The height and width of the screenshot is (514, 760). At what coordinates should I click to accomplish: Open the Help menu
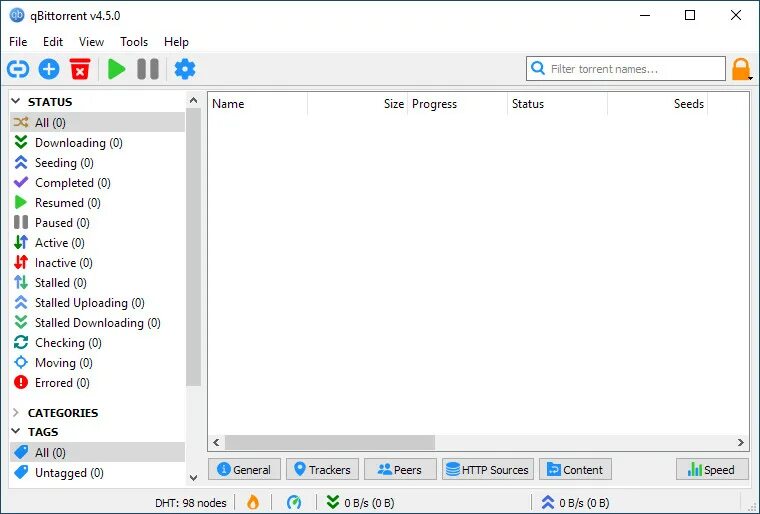176,42
